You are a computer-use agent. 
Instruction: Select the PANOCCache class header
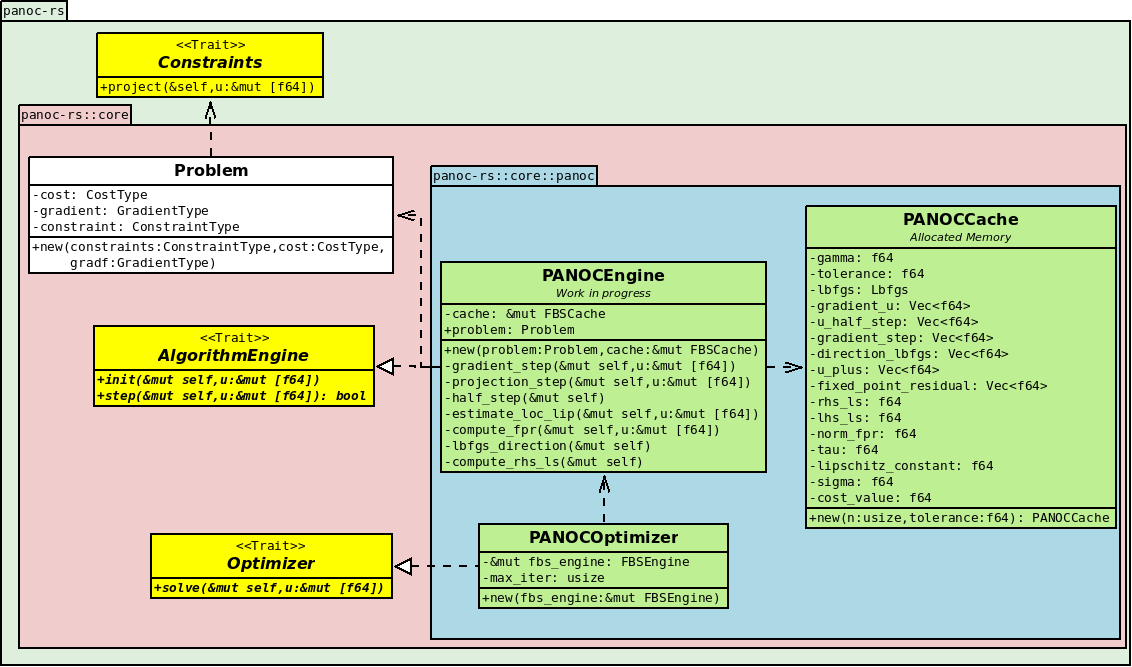[961, 227]
